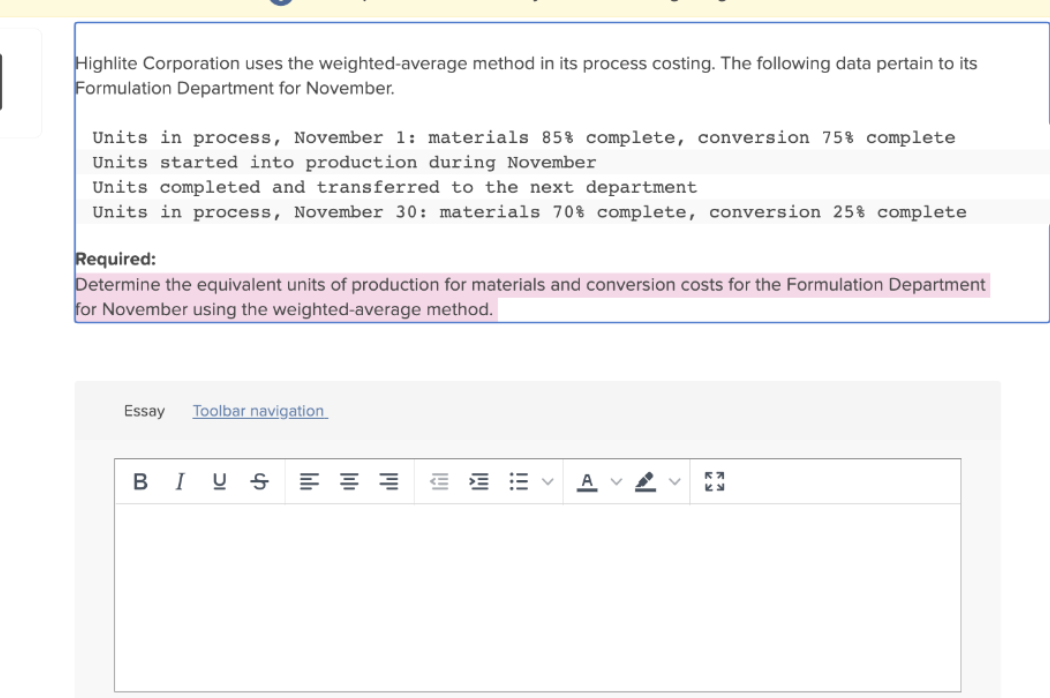Viewport: 1050px width, 698px height.
Task: Insert an unordered bullet list
Action: click(517, 481)
